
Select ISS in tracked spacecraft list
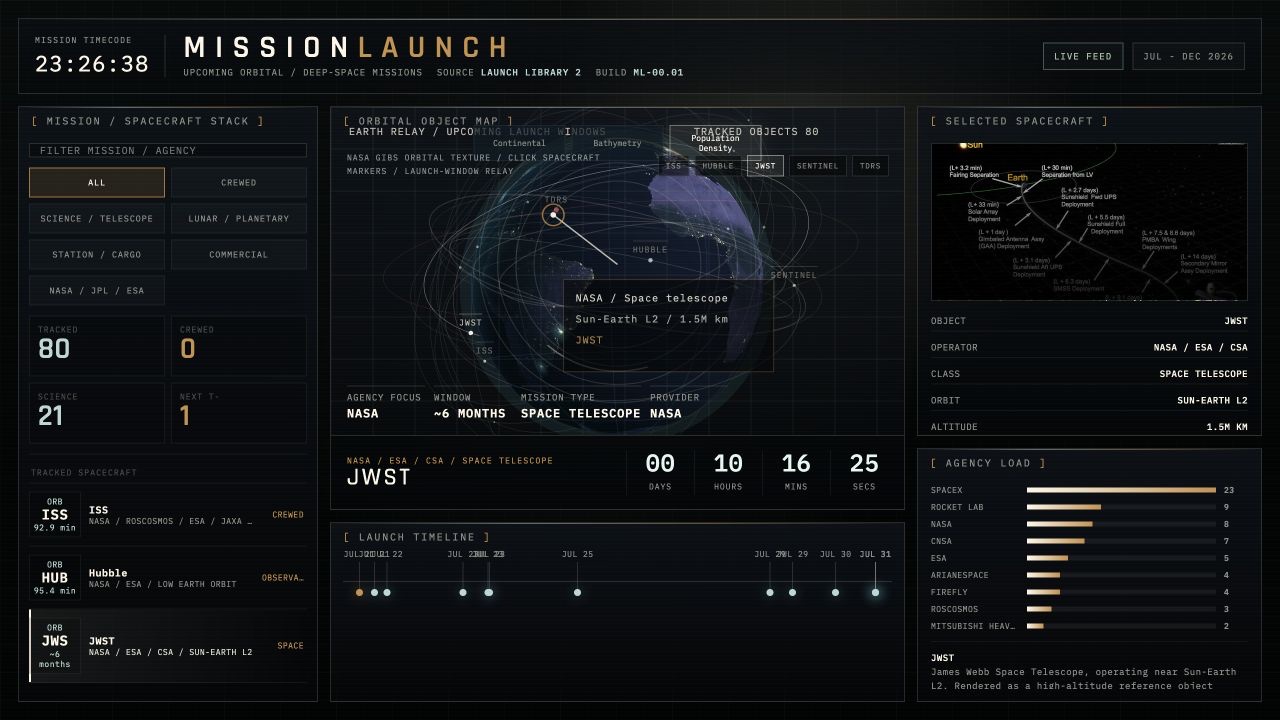point(168,515)
